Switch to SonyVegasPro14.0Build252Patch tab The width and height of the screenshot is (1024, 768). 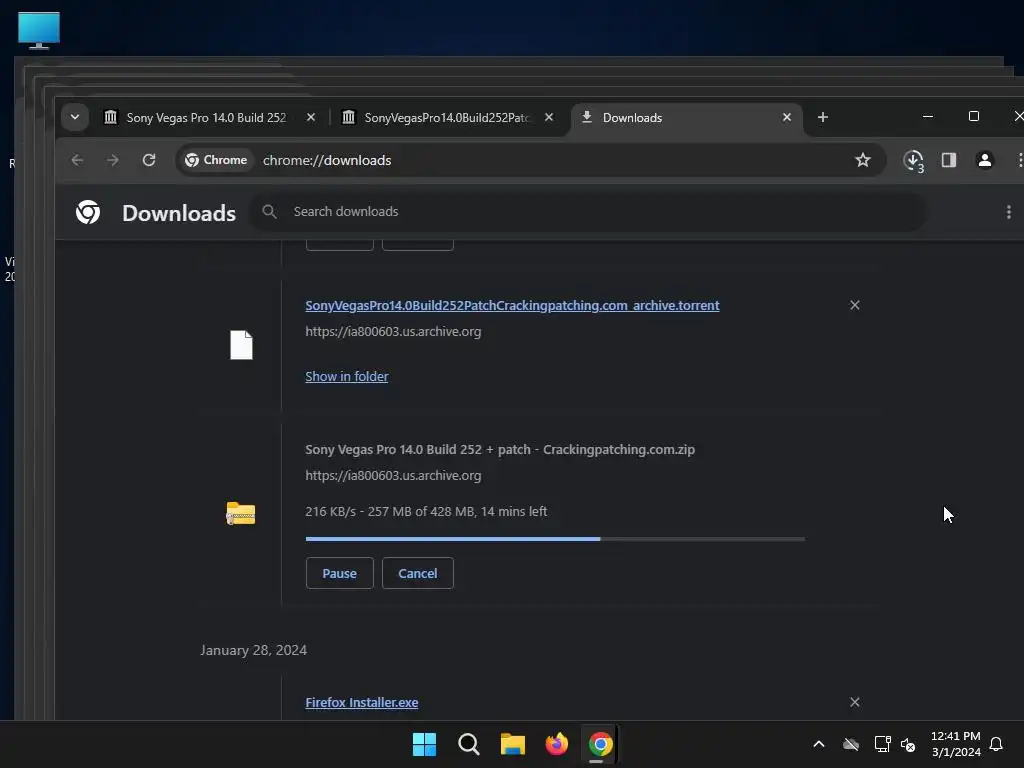(x=448, y=118)
